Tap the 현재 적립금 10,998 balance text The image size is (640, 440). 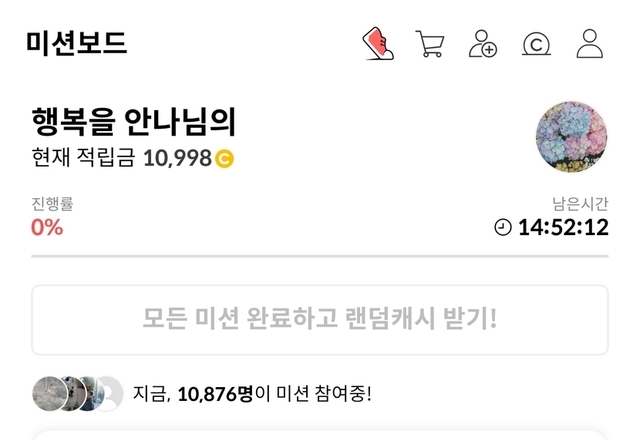click(121, 158)
